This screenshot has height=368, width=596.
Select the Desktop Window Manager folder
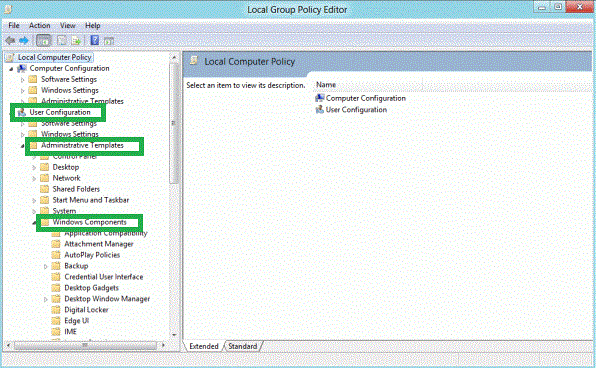click(x=107, y=299)
